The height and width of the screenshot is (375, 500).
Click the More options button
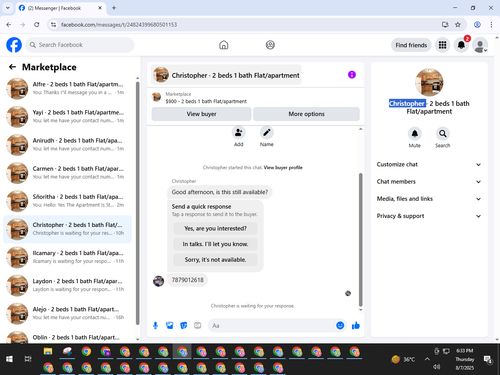(x=306, y=114)
